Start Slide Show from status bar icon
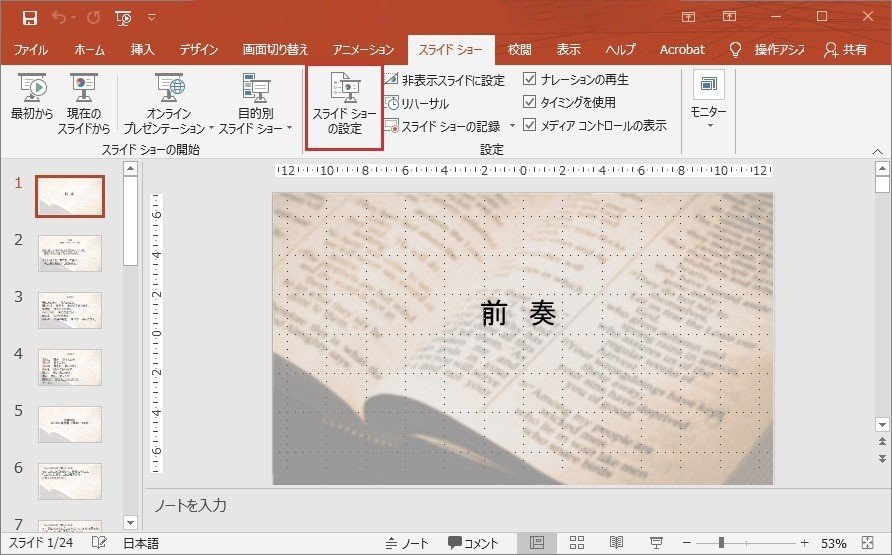 (x=656, y=543)
